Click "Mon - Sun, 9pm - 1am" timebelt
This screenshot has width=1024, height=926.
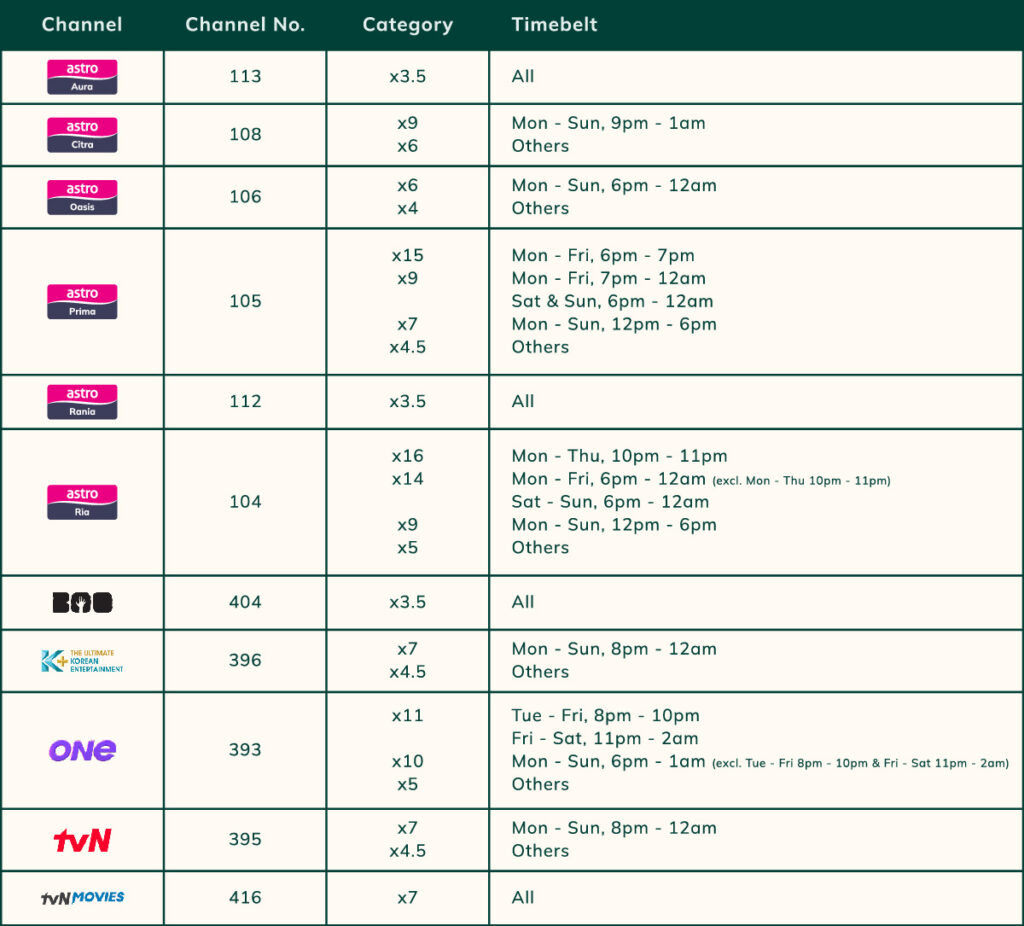pyautogui.click(x=609, y=123)
